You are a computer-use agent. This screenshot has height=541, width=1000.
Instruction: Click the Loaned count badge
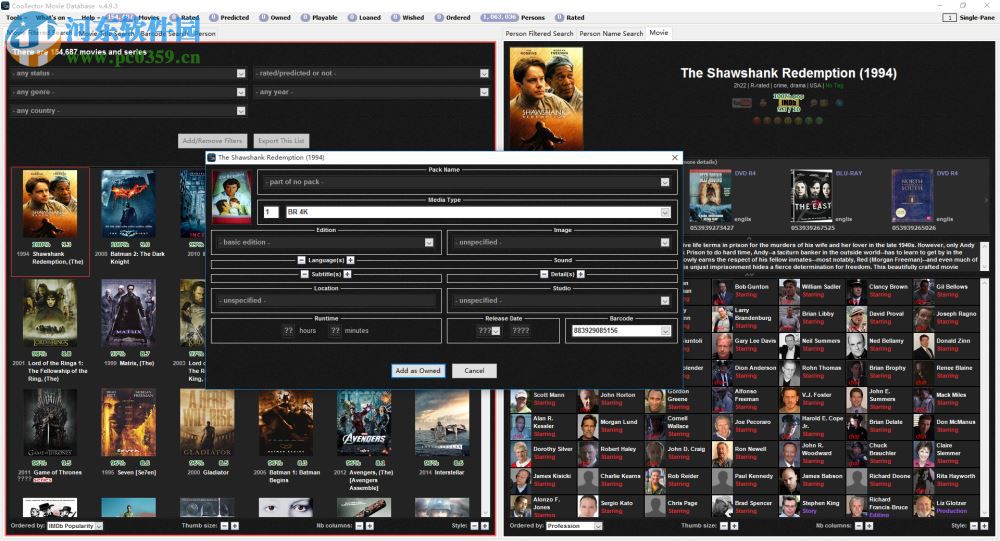click(x=353, y=17)
